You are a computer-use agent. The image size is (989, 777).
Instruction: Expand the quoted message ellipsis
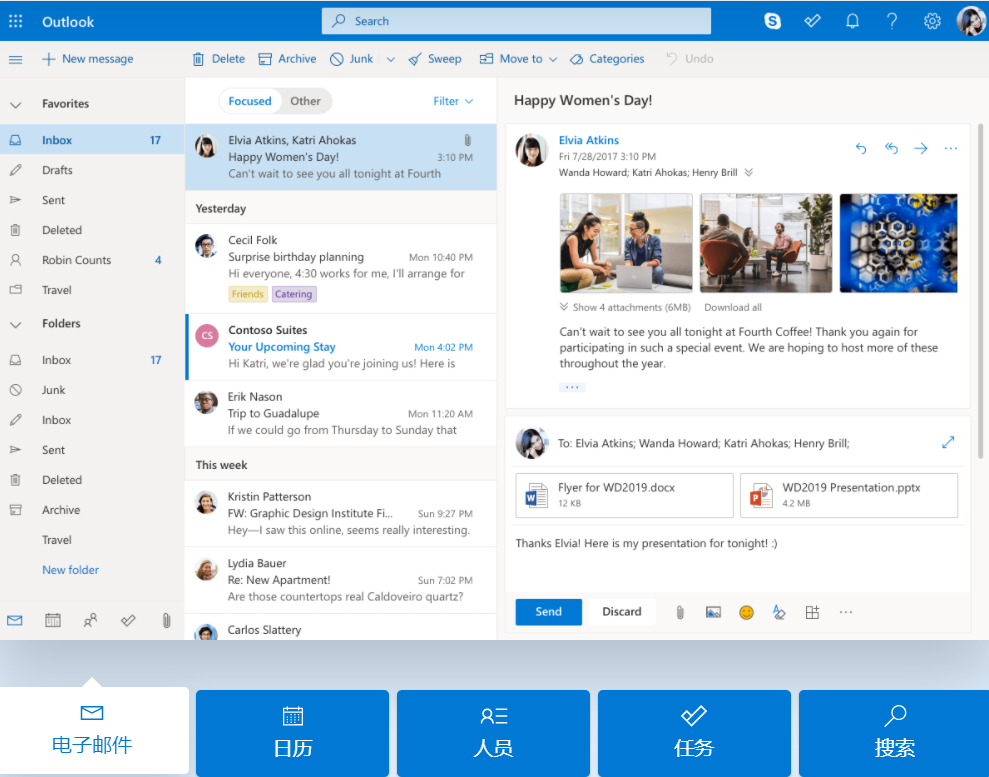click(x=572, y=387)
